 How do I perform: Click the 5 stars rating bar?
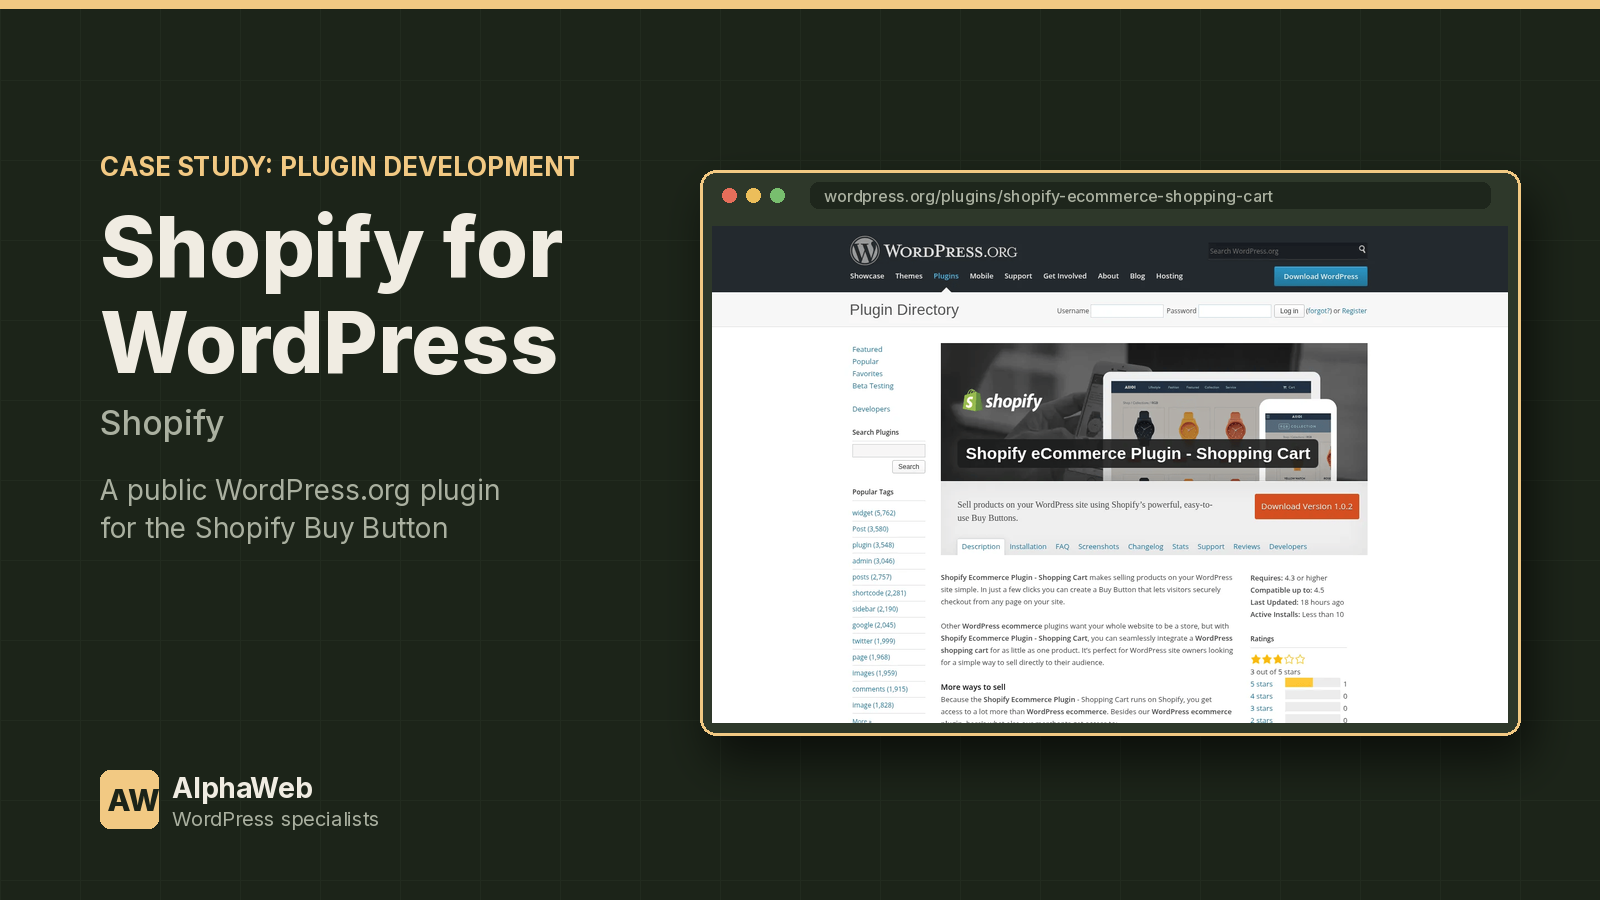click(1312, 683)
